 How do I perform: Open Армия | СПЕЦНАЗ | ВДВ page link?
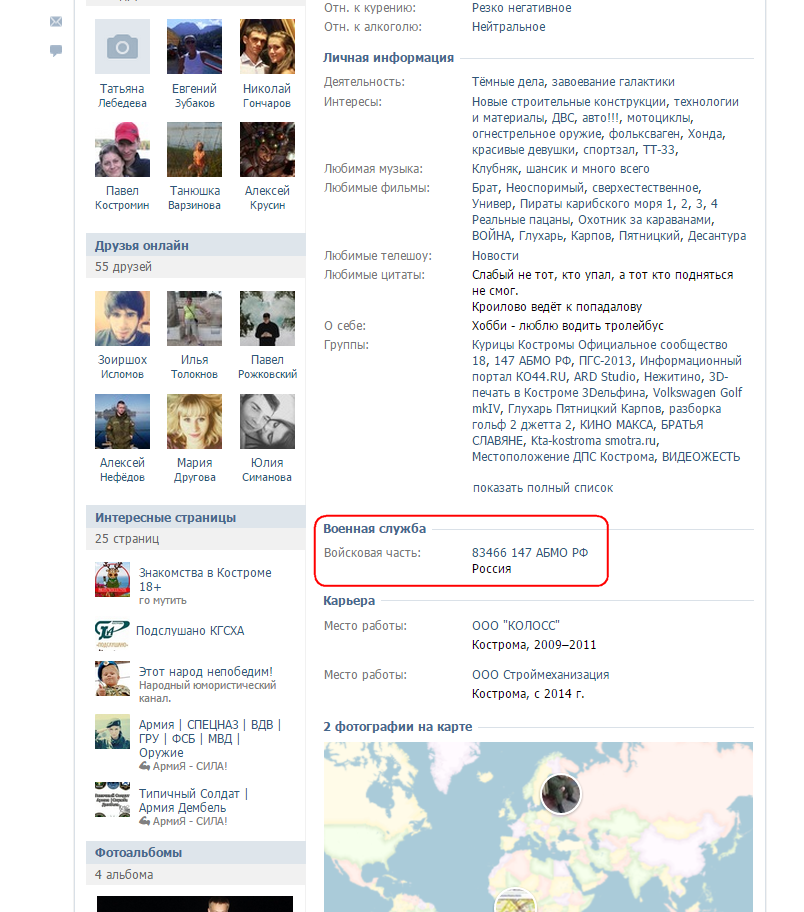tap(209, 739)
